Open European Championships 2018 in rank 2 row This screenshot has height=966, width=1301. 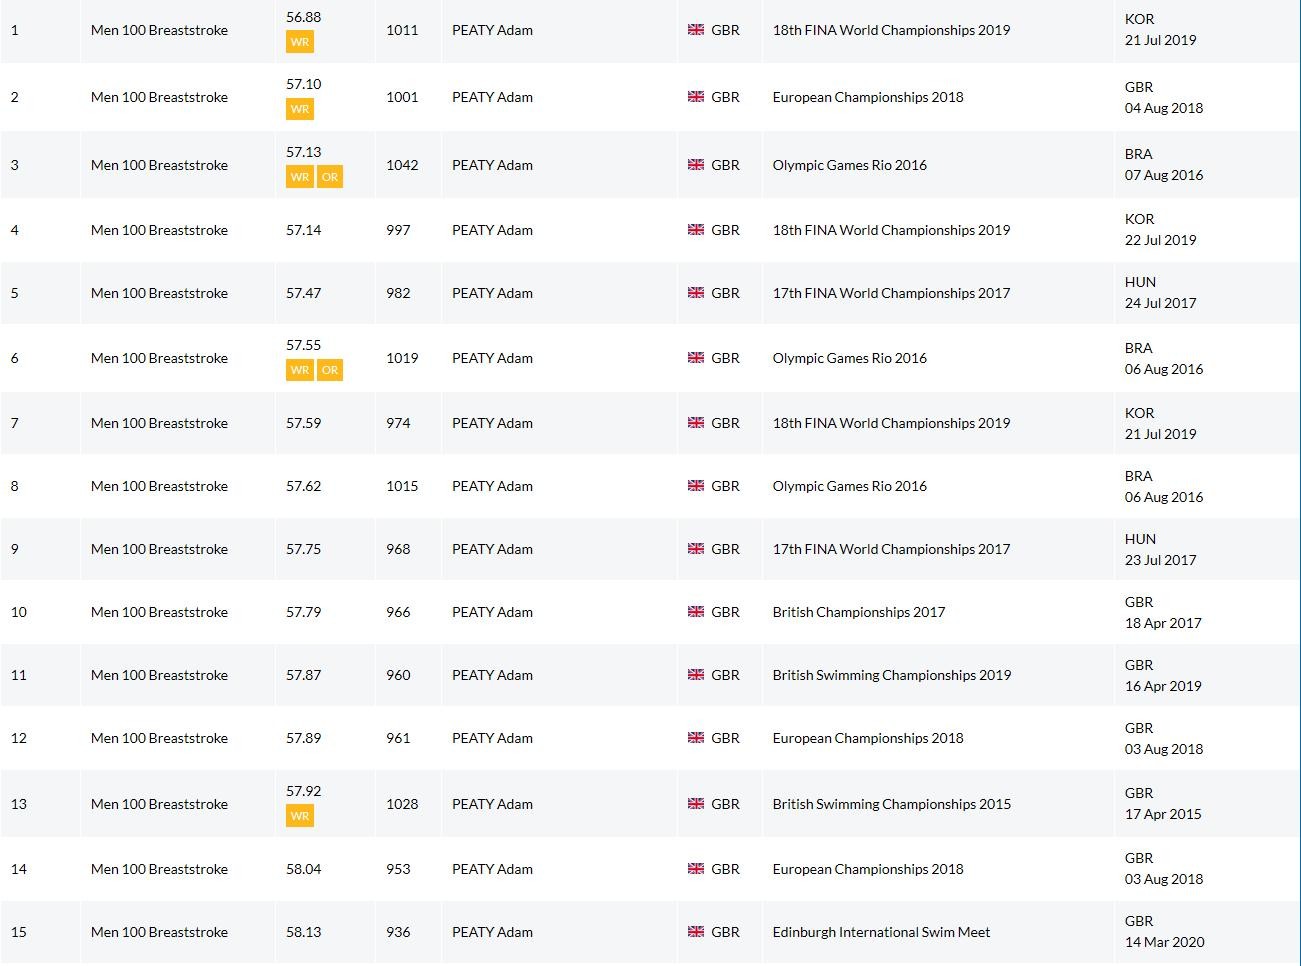tap(867, 97)
